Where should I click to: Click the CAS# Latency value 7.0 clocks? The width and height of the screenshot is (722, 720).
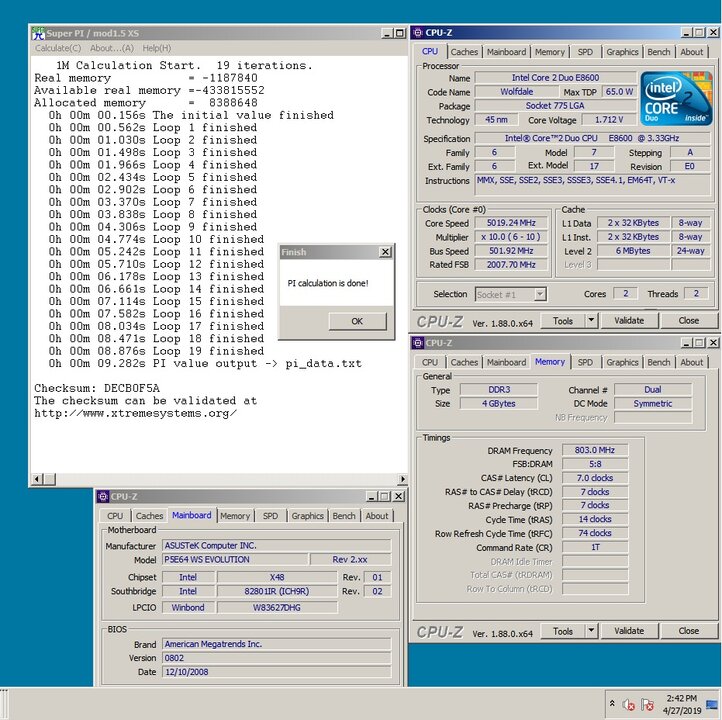click(594, 478)
